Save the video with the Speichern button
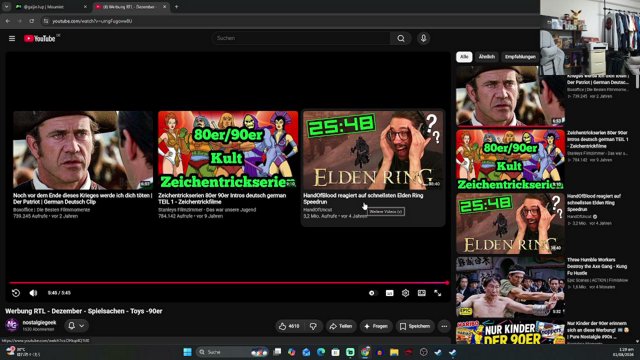640x360 pixels. pyautogui.click(x=415, y=326)
